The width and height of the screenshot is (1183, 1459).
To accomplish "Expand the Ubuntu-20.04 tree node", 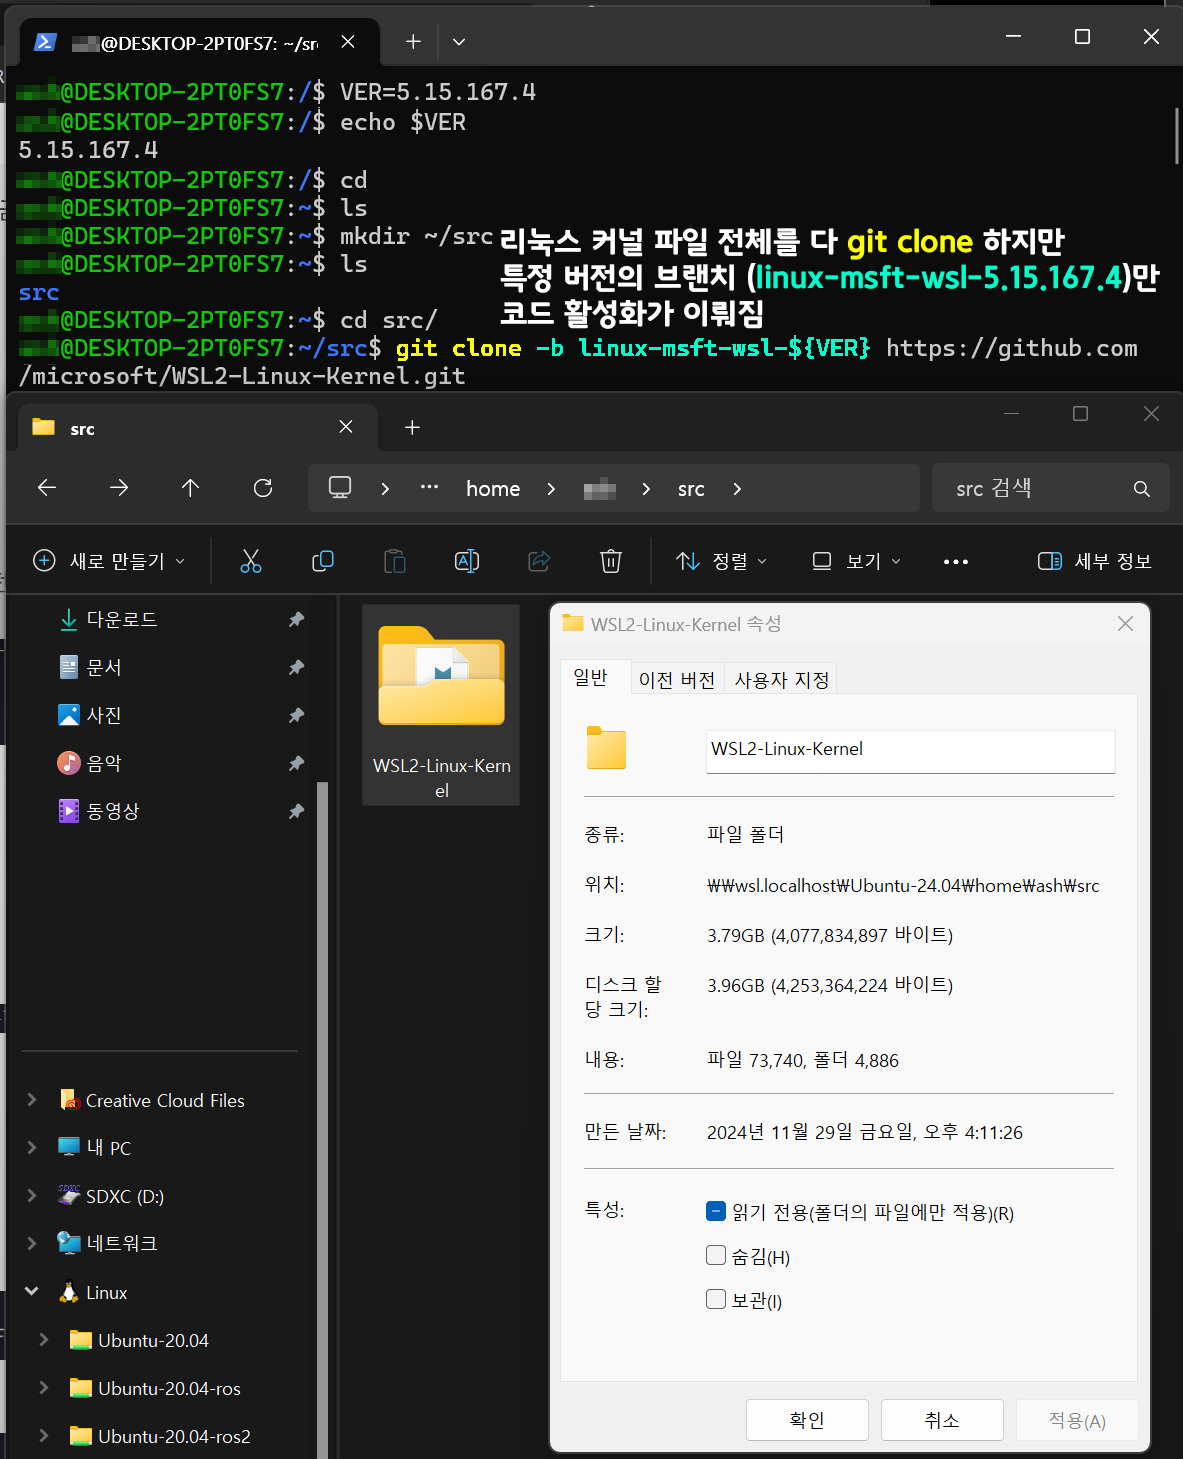I will point(44,1340).
